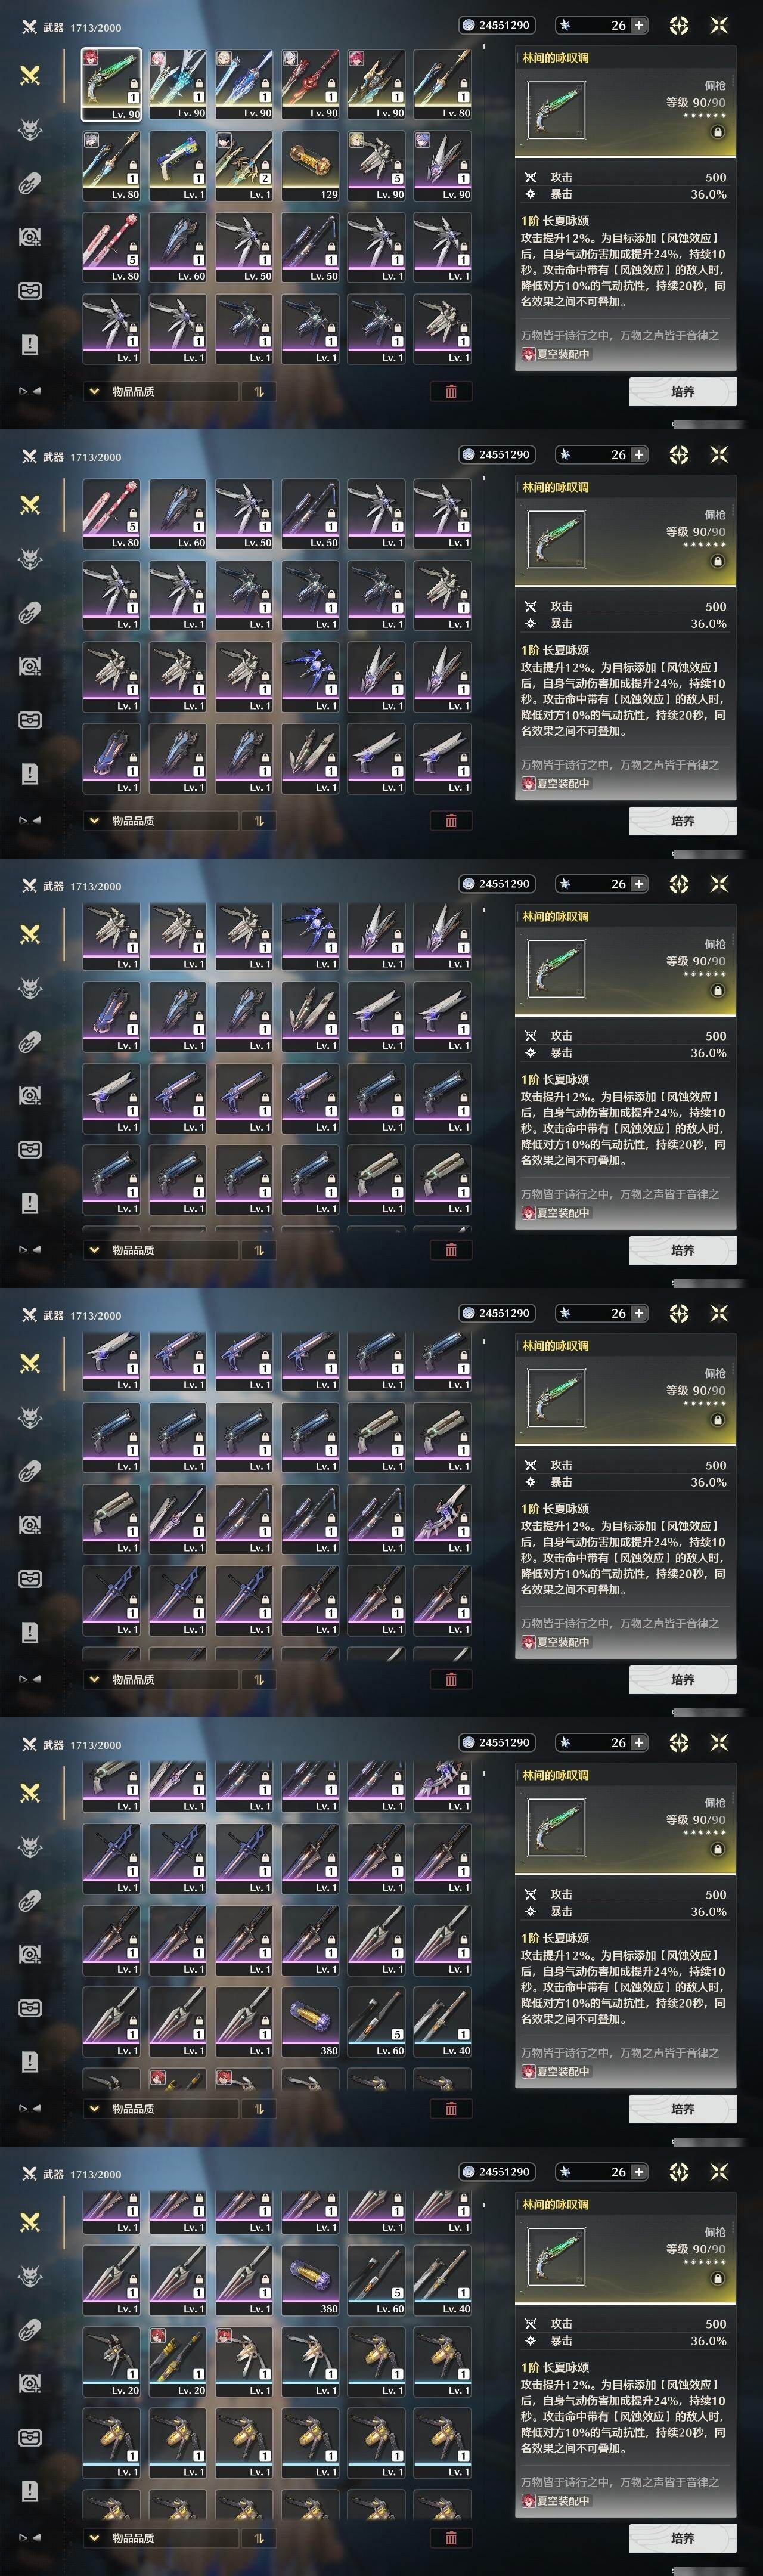This screenshot has height=2576, width=763.
Task: Switch to the echoes mask tab in the first panel
Action: [30, 129]
